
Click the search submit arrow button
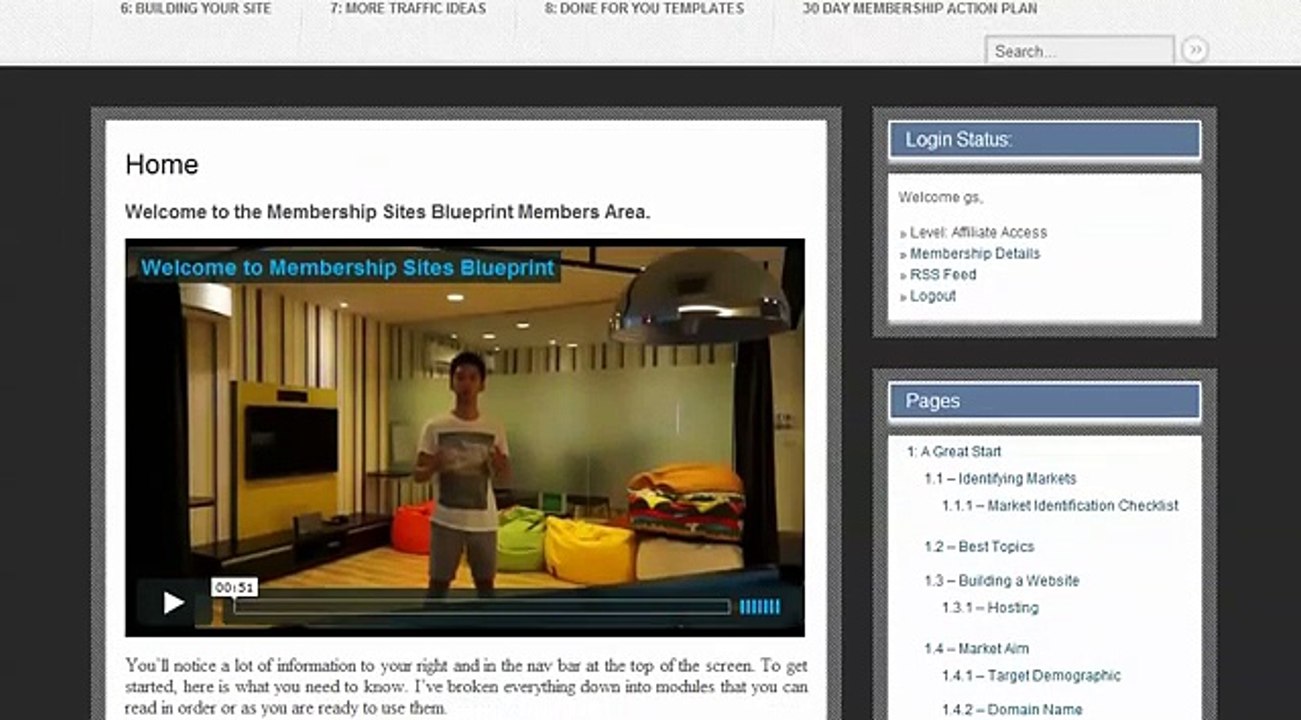point(1194,50)
